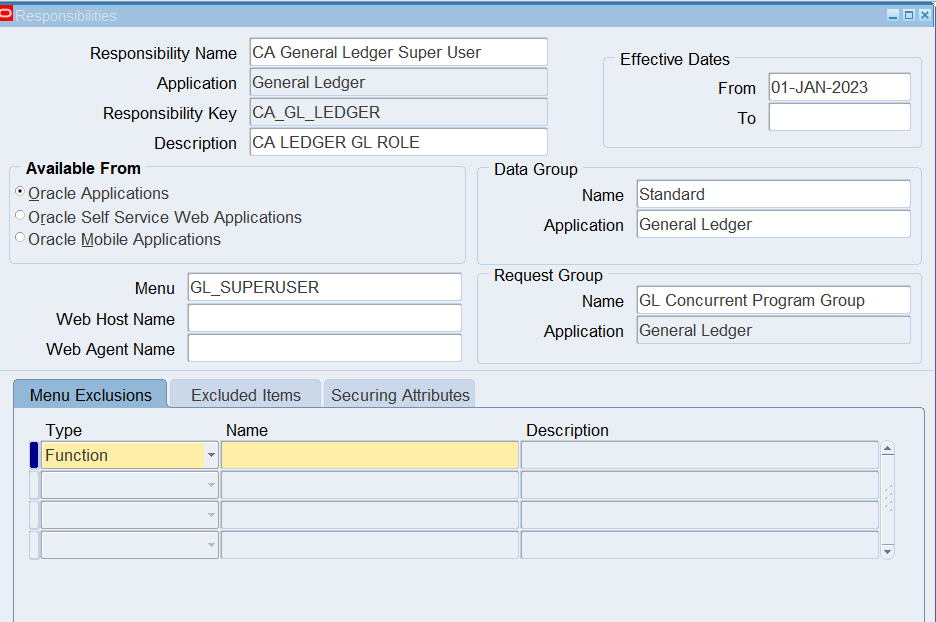Viewport: 936px width, 622px height.
Task: Click the Effective Dates To field
Action: (839, 117)
